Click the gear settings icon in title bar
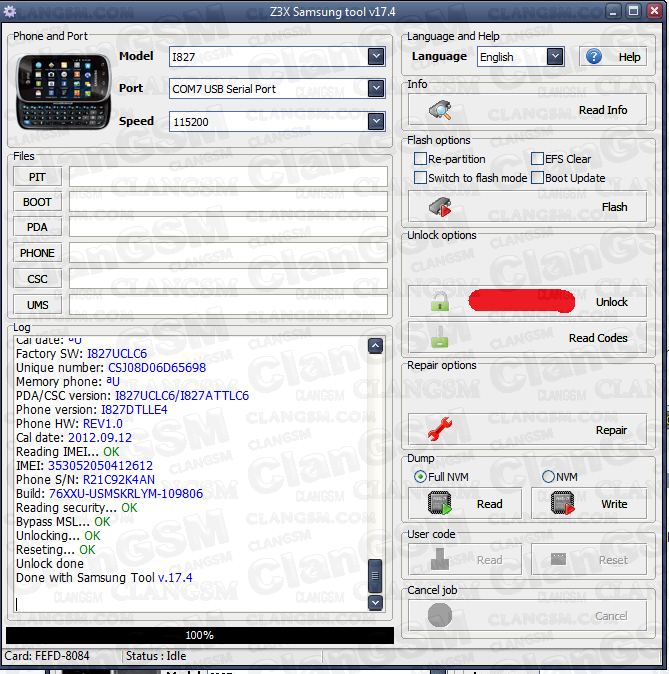The height and width of the screenshot is (674, 669). (x=9, y=11)
